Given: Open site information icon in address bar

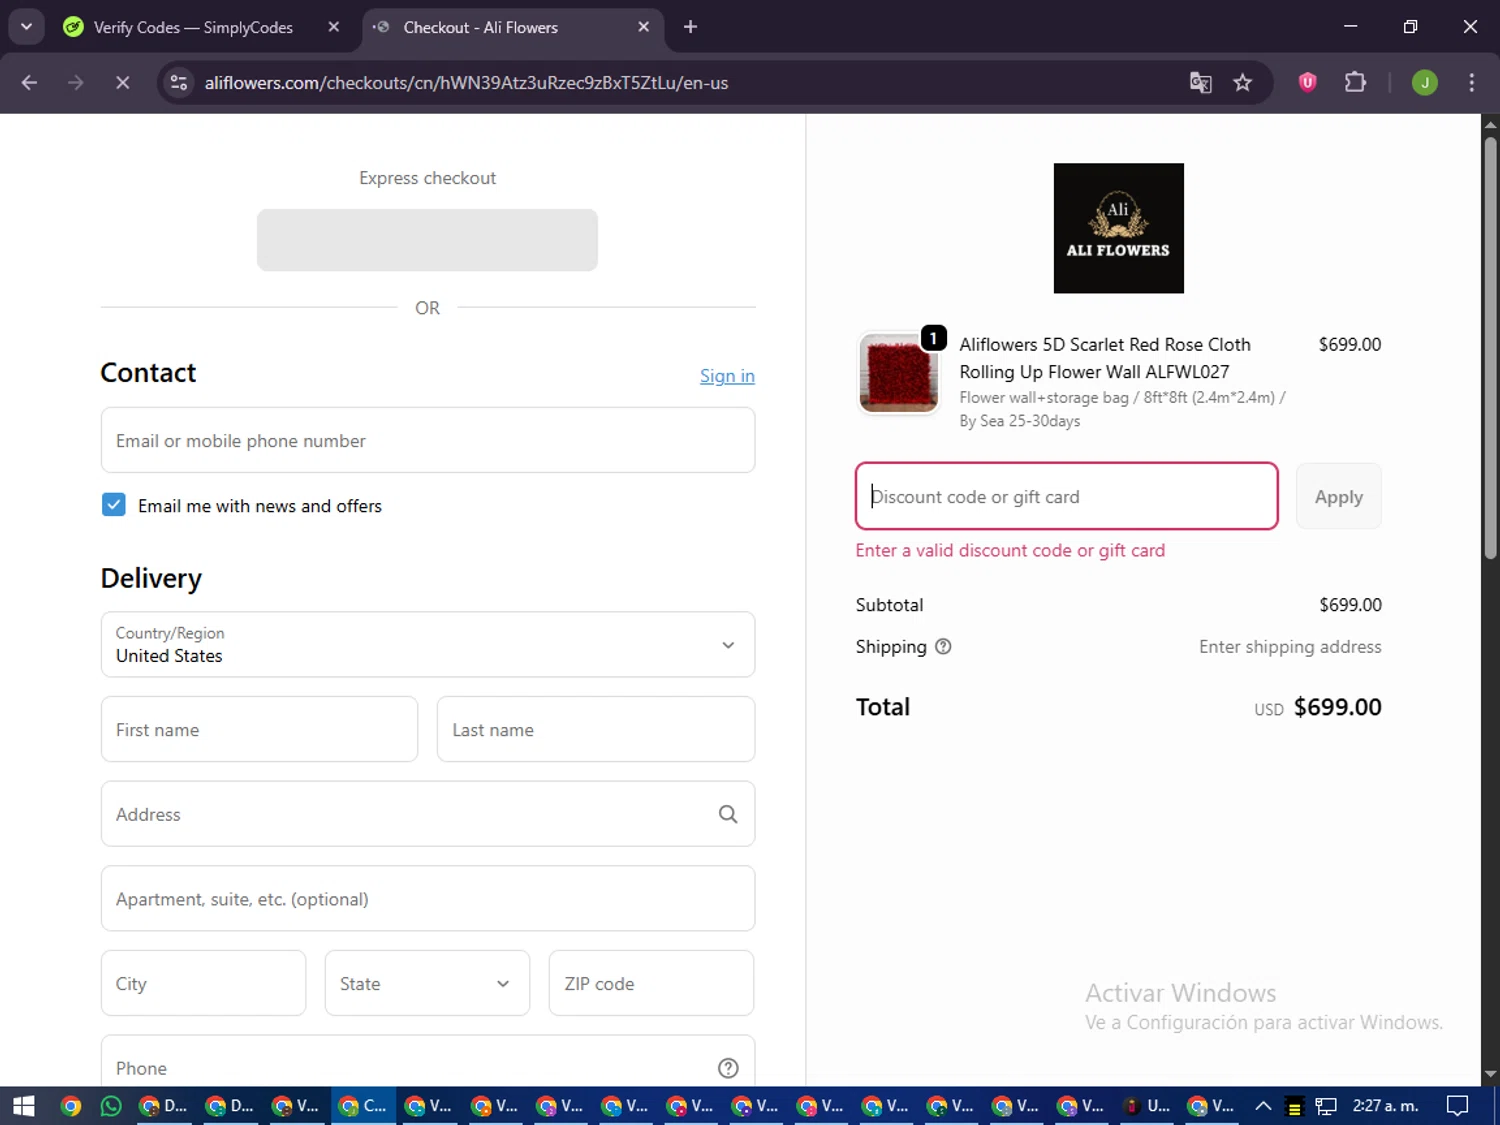Looking at the screenshot, I should coord(179,83).
